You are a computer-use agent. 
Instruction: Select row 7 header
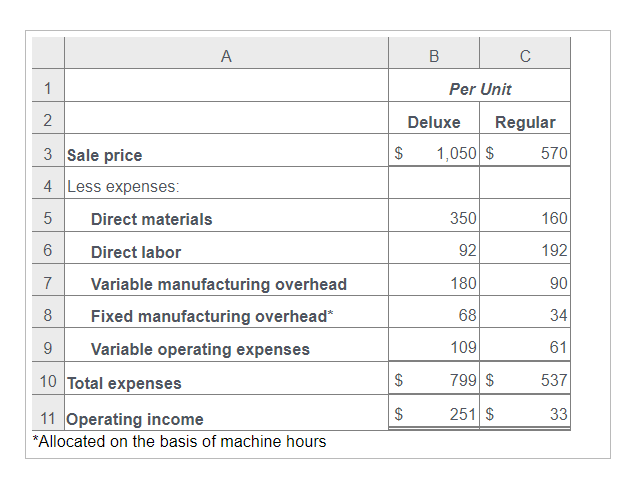coord(48,280)
